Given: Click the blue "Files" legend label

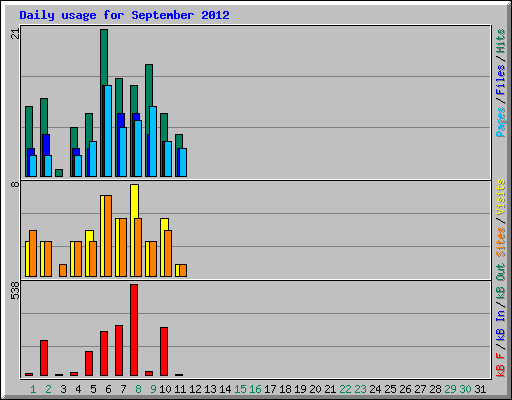Looking at the screenshot, I should click(x=500, y=80).
